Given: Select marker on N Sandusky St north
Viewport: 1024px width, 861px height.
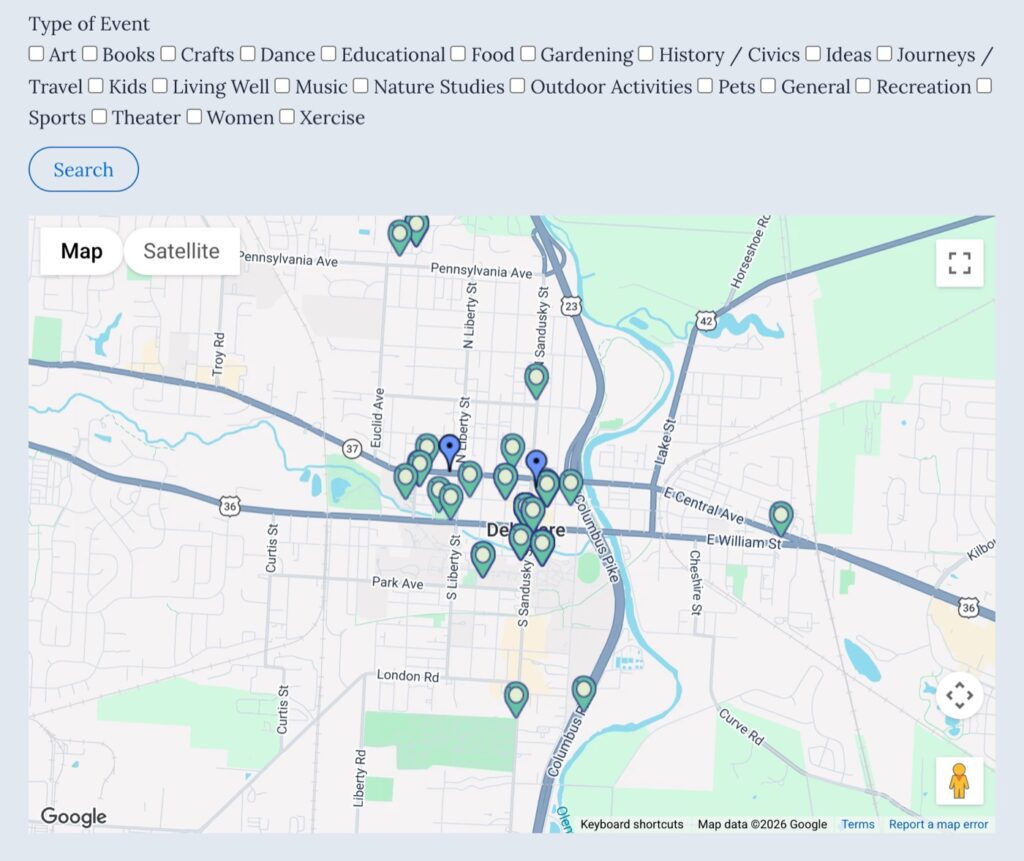Looking at the screenshot, I should [x=536, y=381].
